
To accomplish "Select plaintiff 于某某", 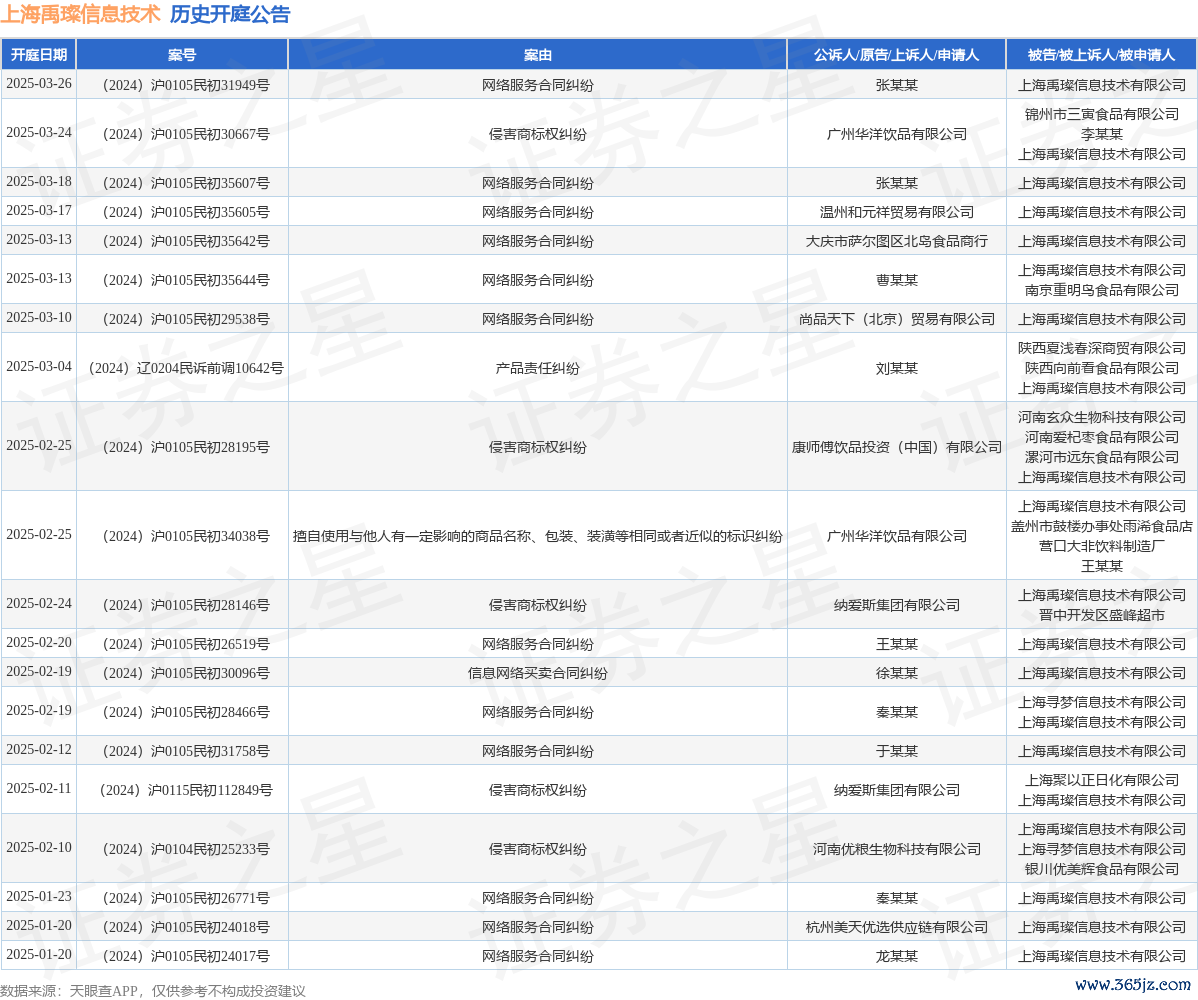I will click(897, 751).
